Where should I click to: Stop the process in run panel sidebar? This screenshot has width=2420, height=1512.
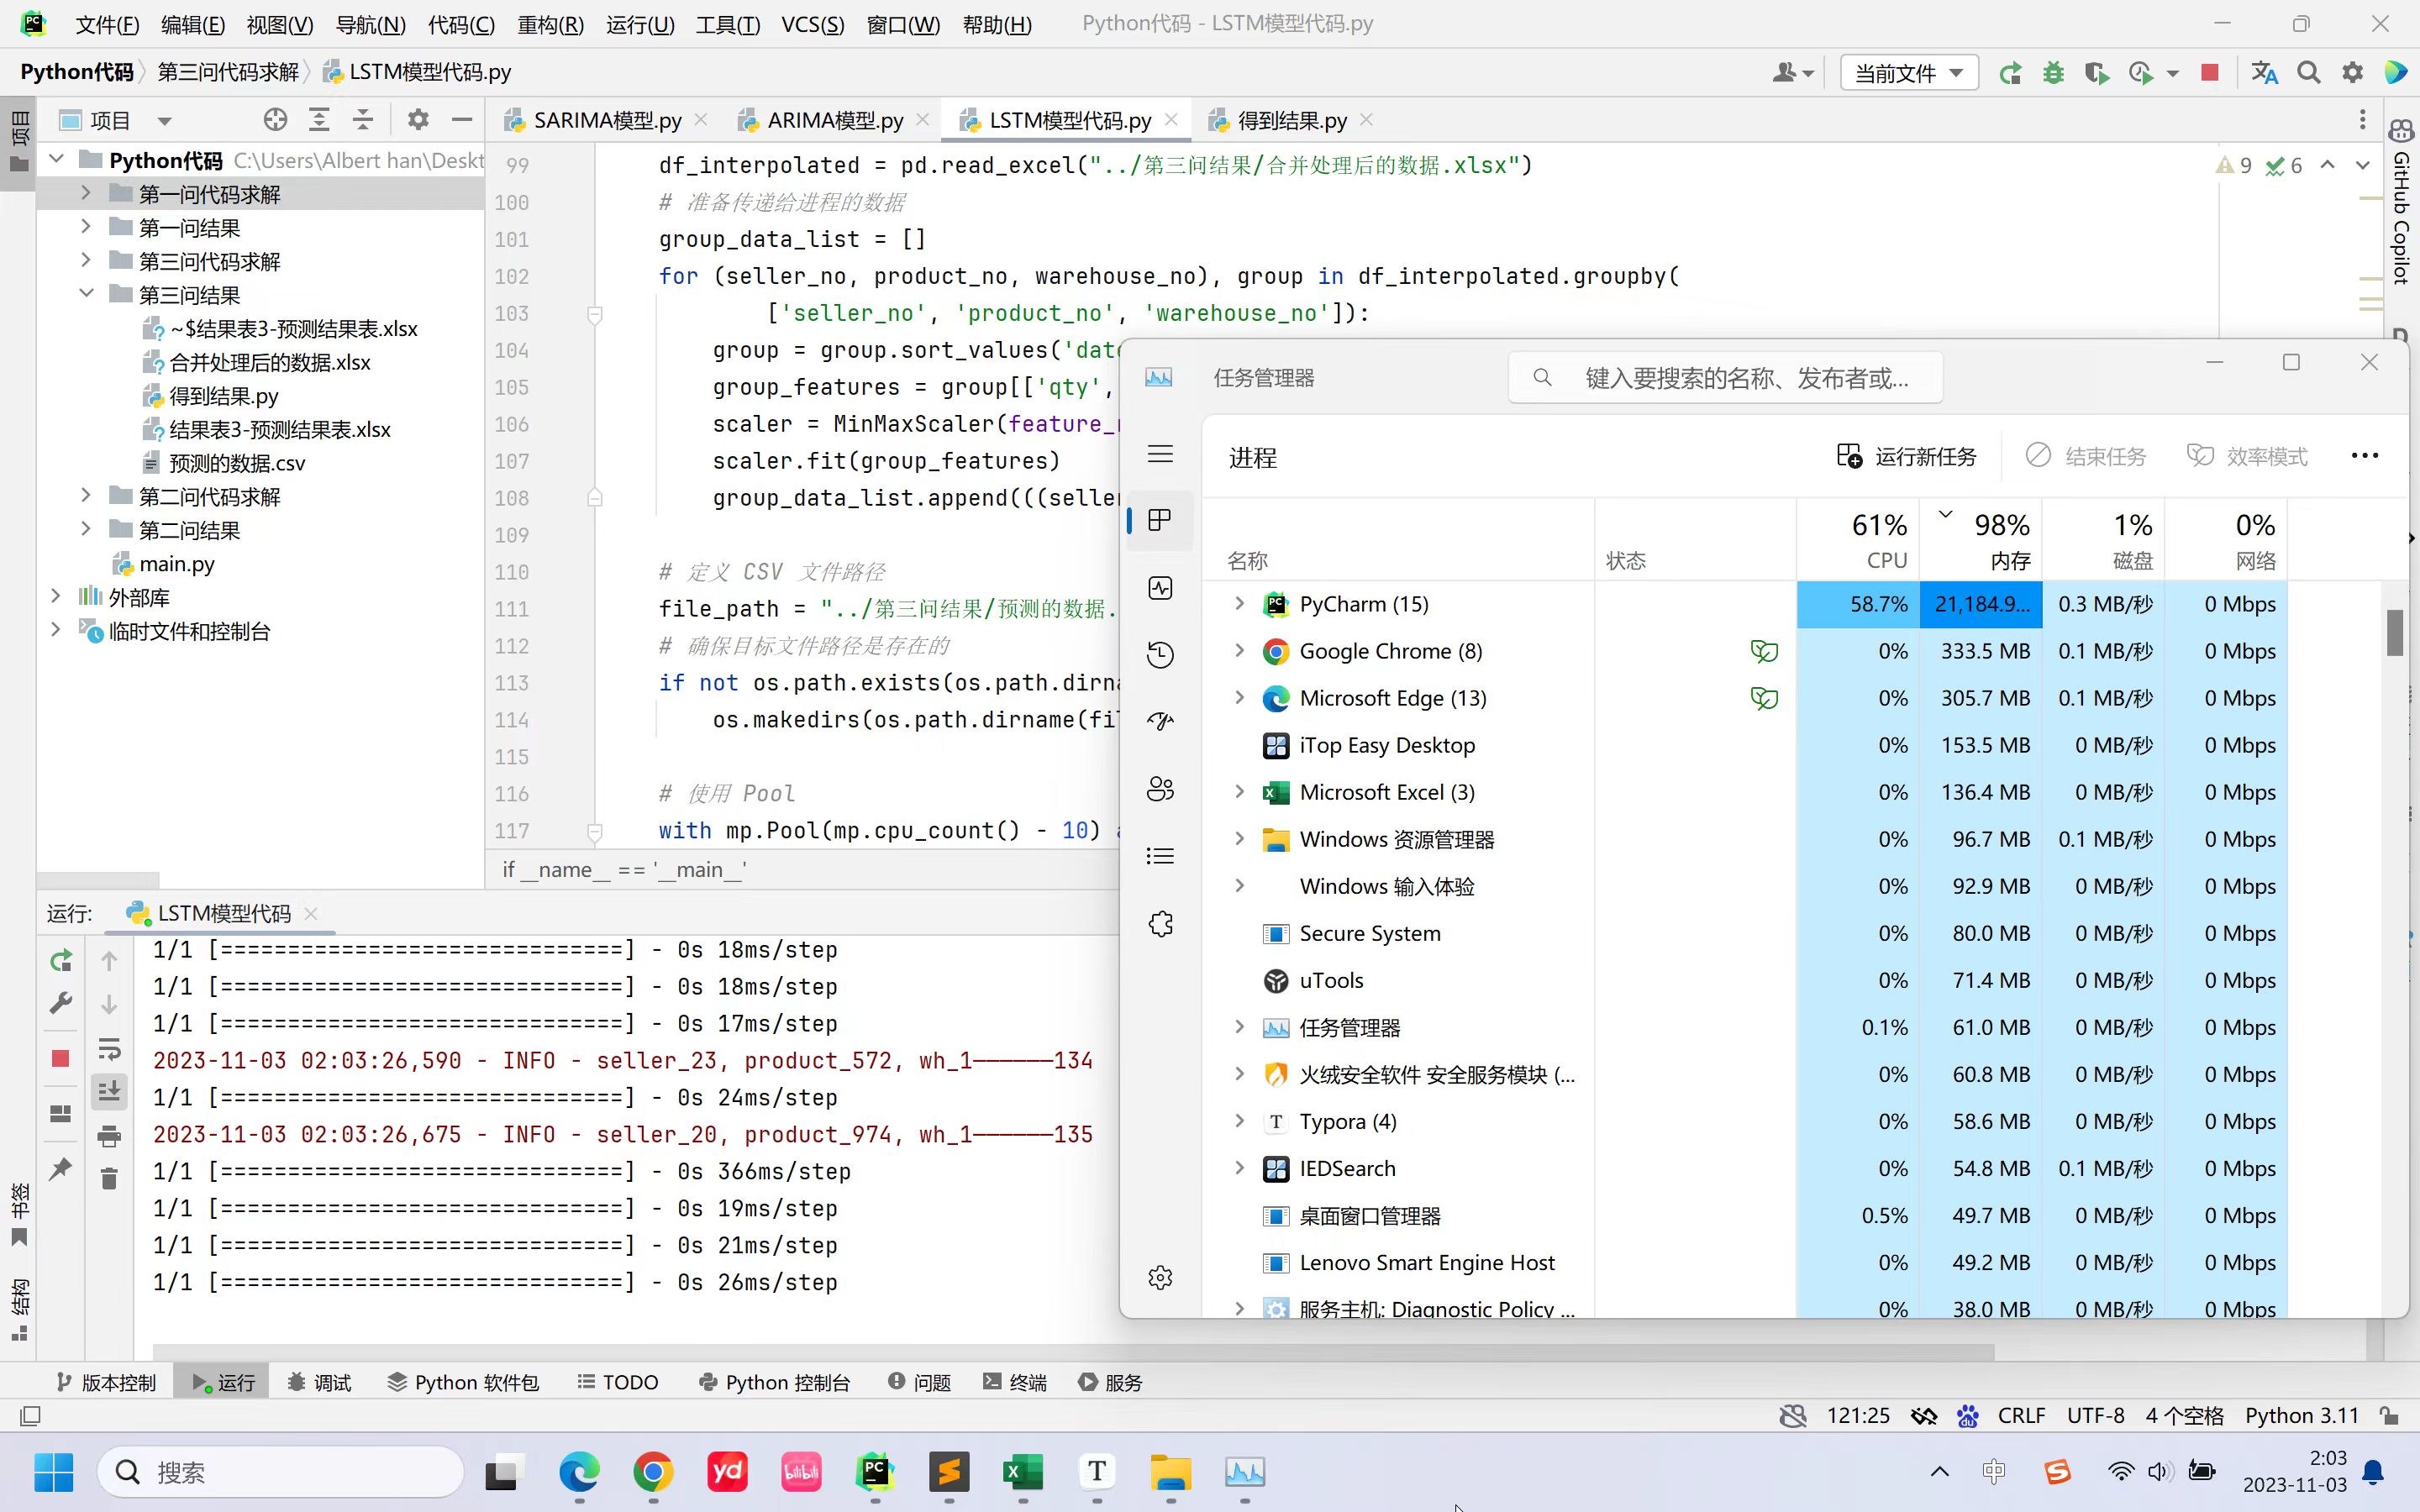[61, 1058]
